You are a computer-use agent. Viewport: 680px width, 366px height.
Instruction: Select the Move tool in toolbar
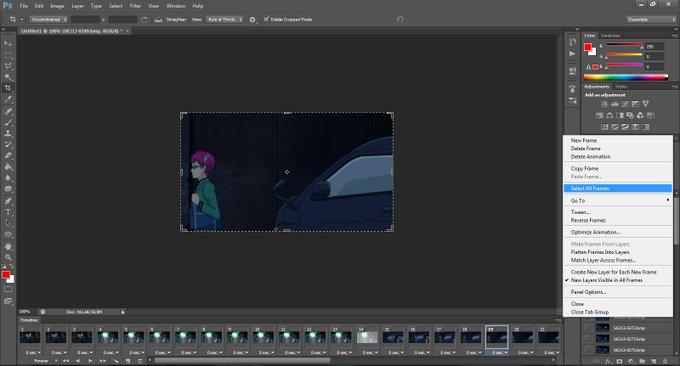(x=8, y=44)
